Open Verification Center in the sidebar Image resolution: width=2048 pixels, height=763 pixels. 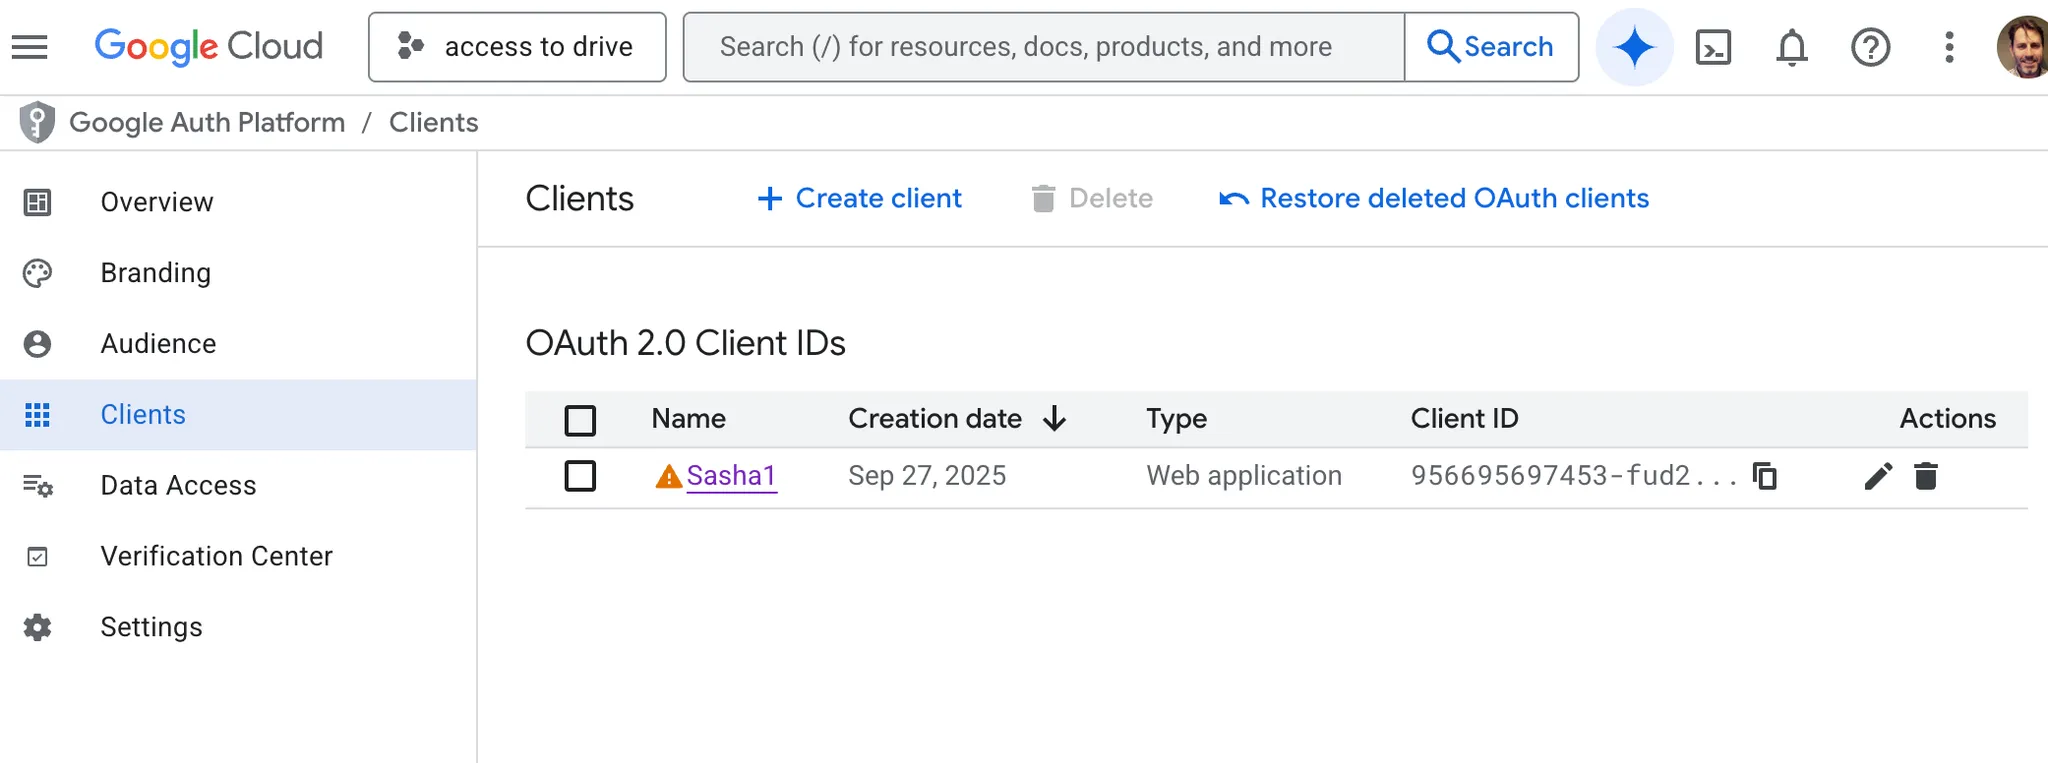(x=238, y=556)
